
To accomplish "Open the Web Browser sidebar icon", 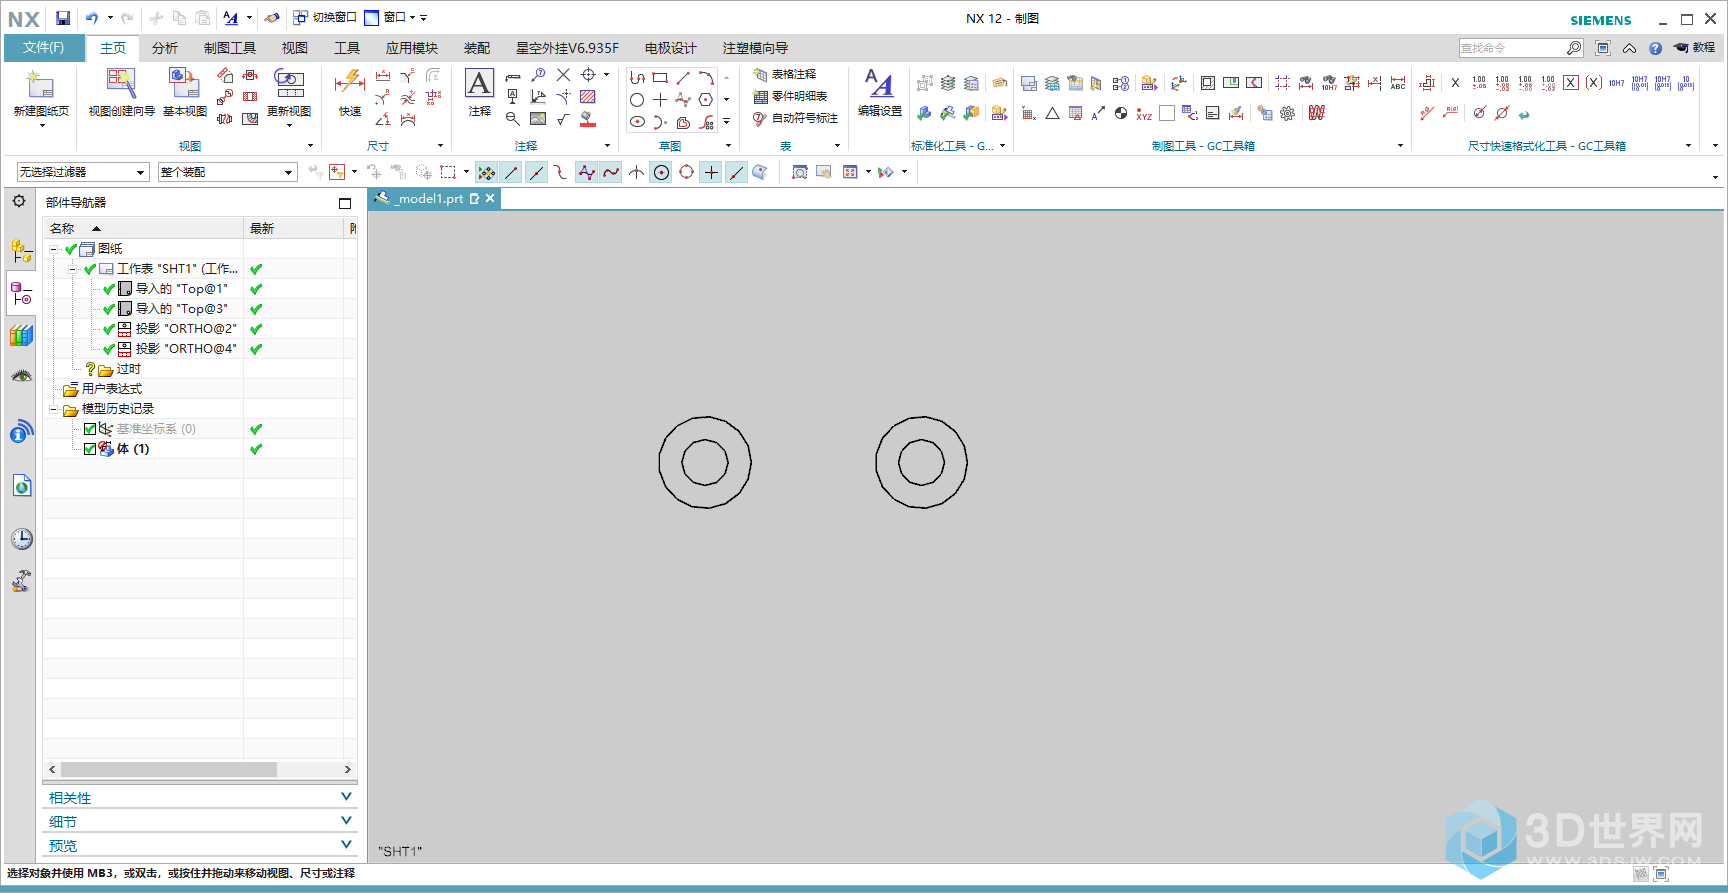I will click(21, 486).
